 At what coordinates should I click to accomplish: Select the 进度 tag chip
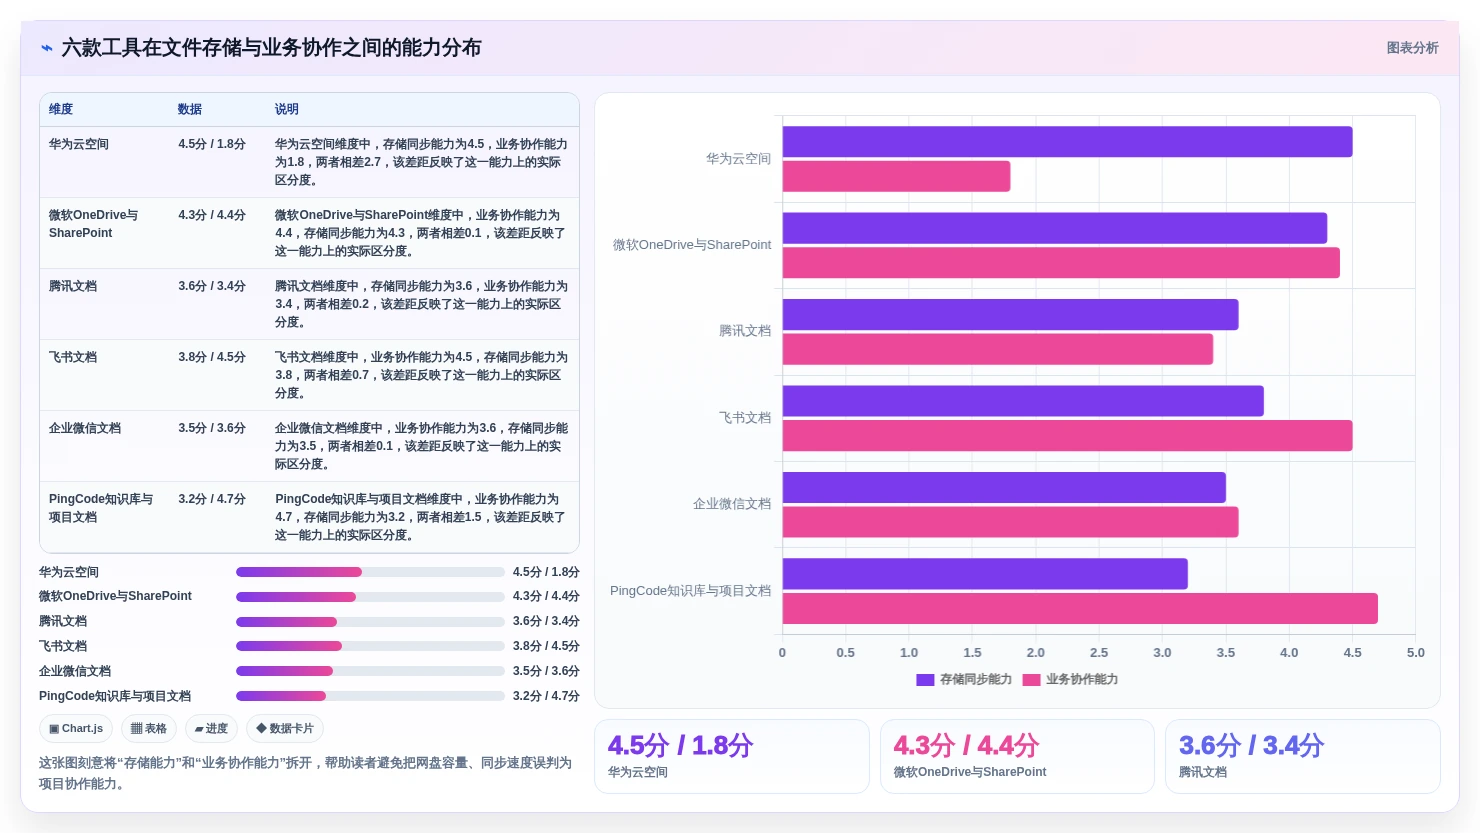click(211, 729)
